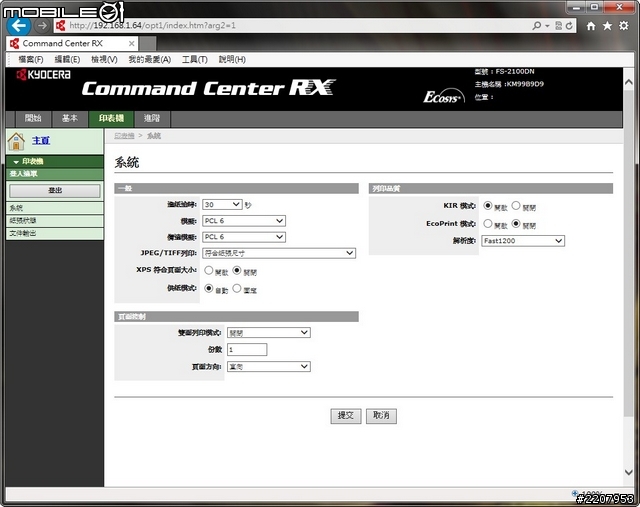The height and width of the screenshot is (507, 640).
Task: Open favorites with the star icon
Action: point(607,26)
